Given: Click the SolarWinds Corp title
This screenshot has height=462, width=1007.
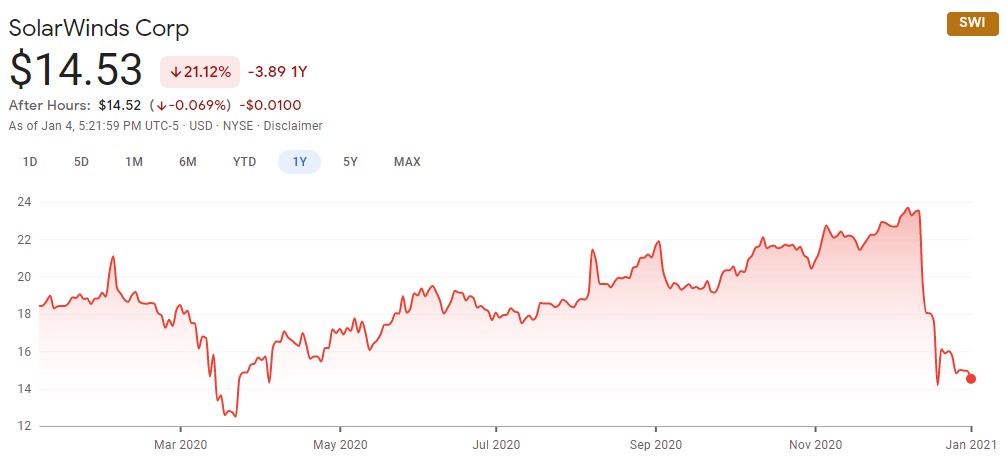Looking at the screenshot, I should tap(98, 27).
